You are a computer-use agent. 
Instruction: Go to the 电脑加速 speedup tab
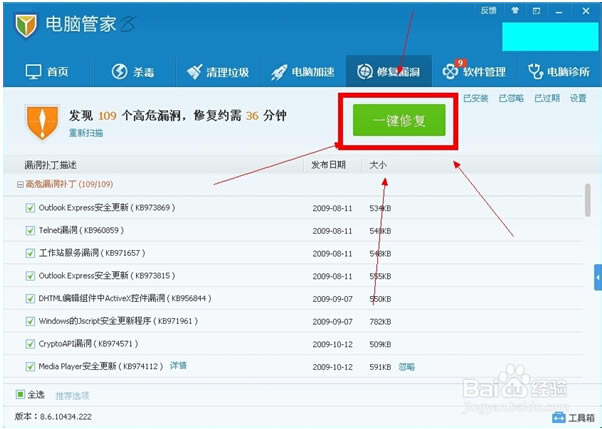303,72
